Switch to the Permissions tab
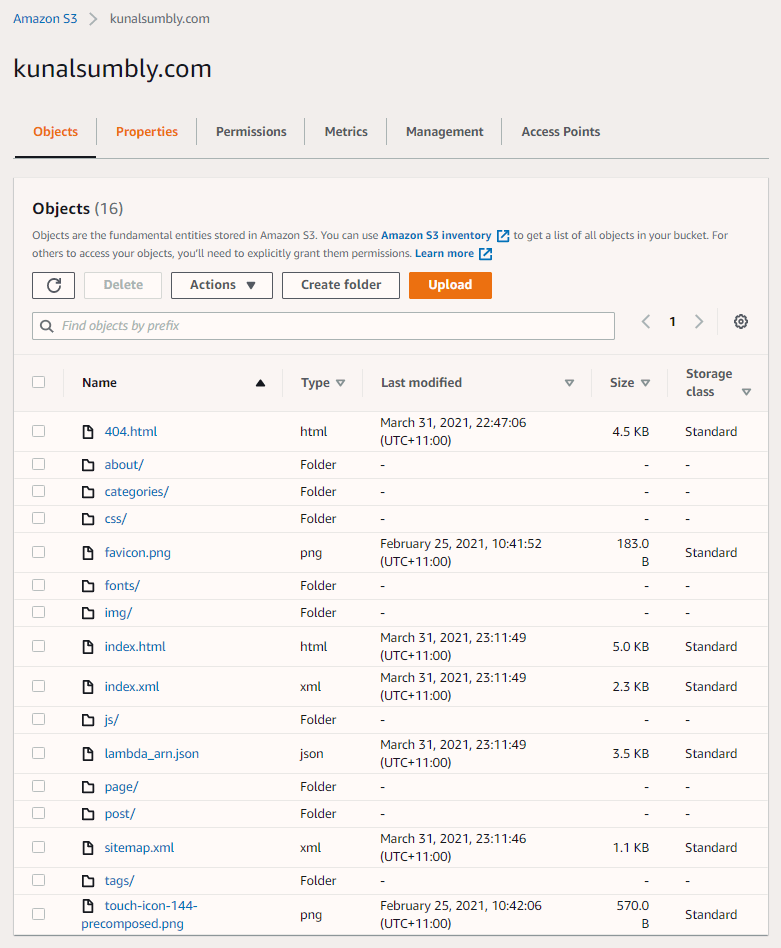The width and height of the screenshot is (781, 948). click(250, 131)
